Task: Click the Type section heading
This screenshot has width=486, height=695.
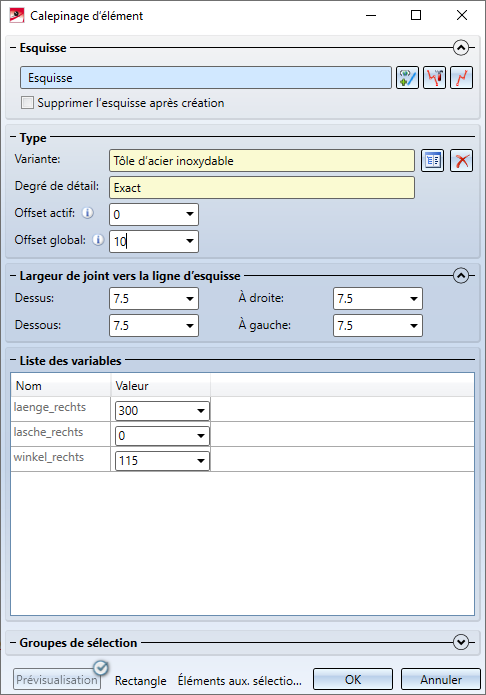Action: [x=33, y=138]
